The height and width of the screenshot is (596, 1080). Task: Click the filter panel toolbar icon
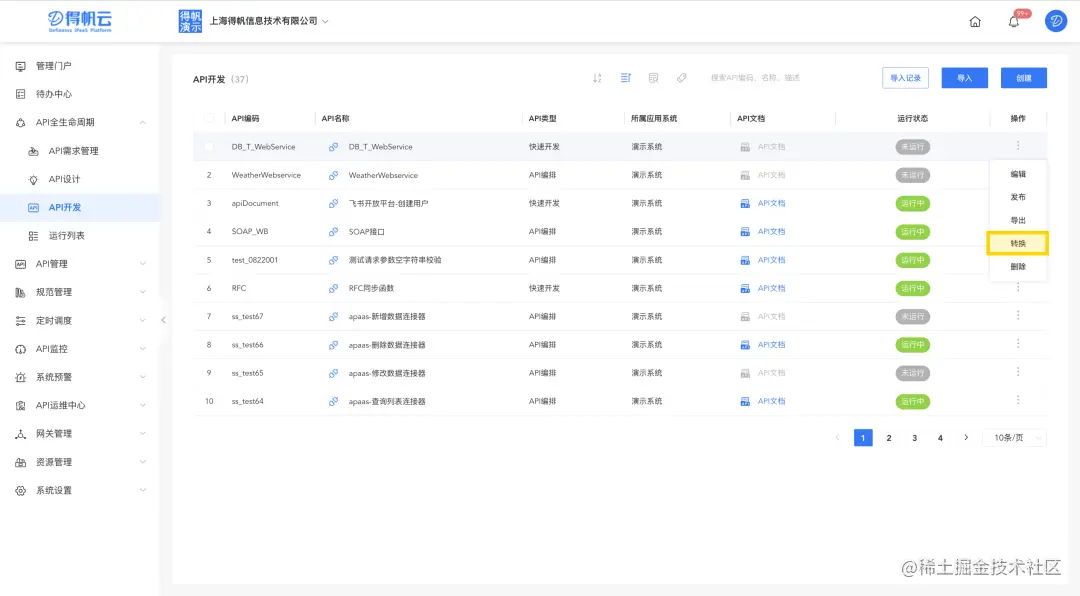(654, 78)
